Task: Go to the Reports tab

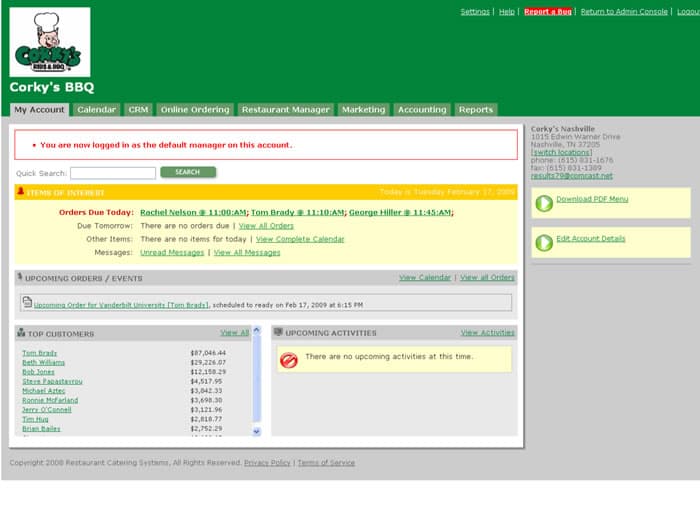Action: (476, 110)
